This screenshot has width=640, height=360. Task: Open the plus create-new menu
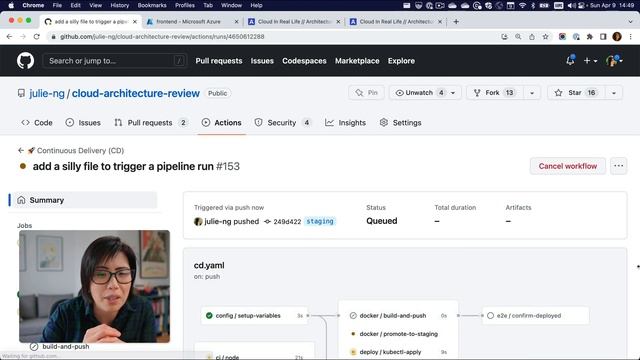click(590, 61)
